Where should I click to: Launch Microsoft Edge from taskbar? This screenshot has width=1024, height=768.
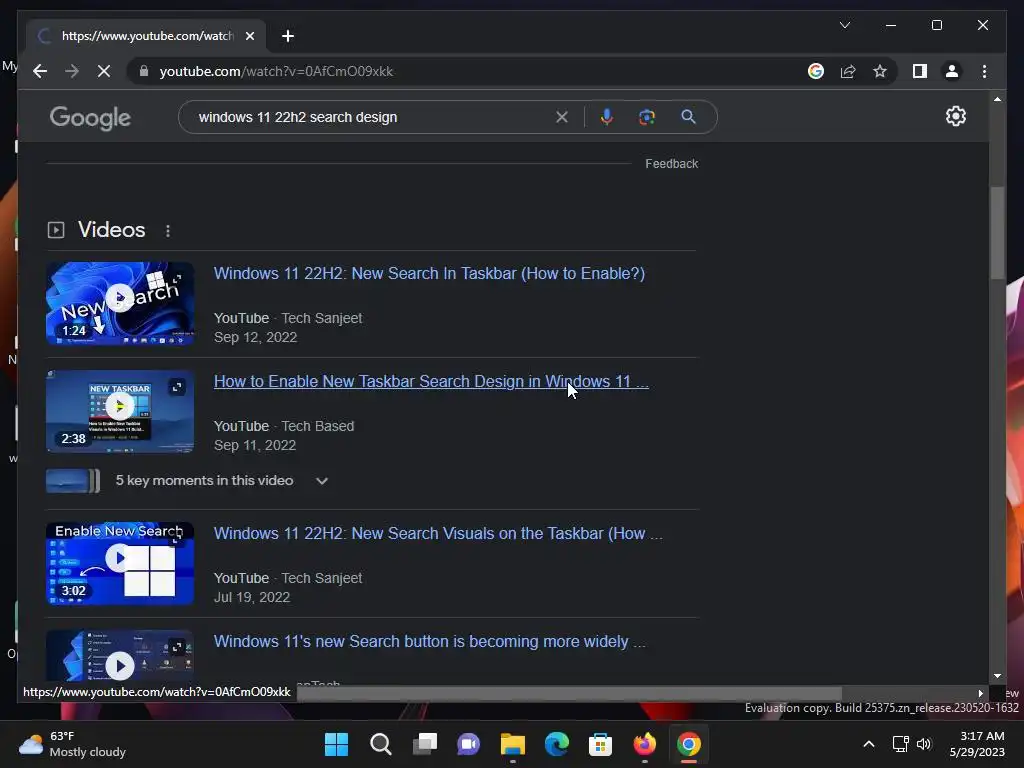point(556,744)
